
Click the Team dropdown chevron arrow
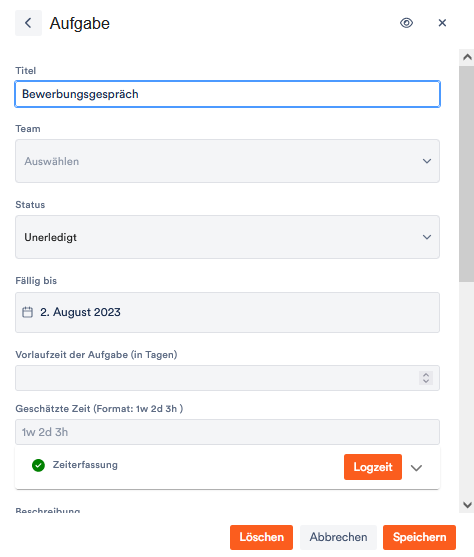[x=427, y=161]
